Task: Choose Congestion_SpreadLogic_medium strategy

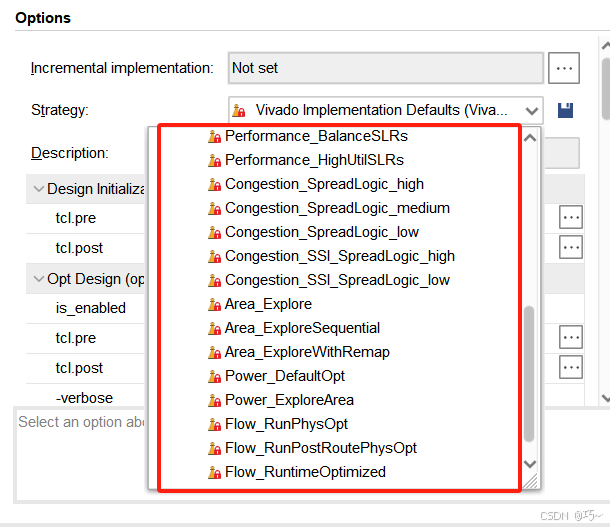Action: tap(337, 208)
